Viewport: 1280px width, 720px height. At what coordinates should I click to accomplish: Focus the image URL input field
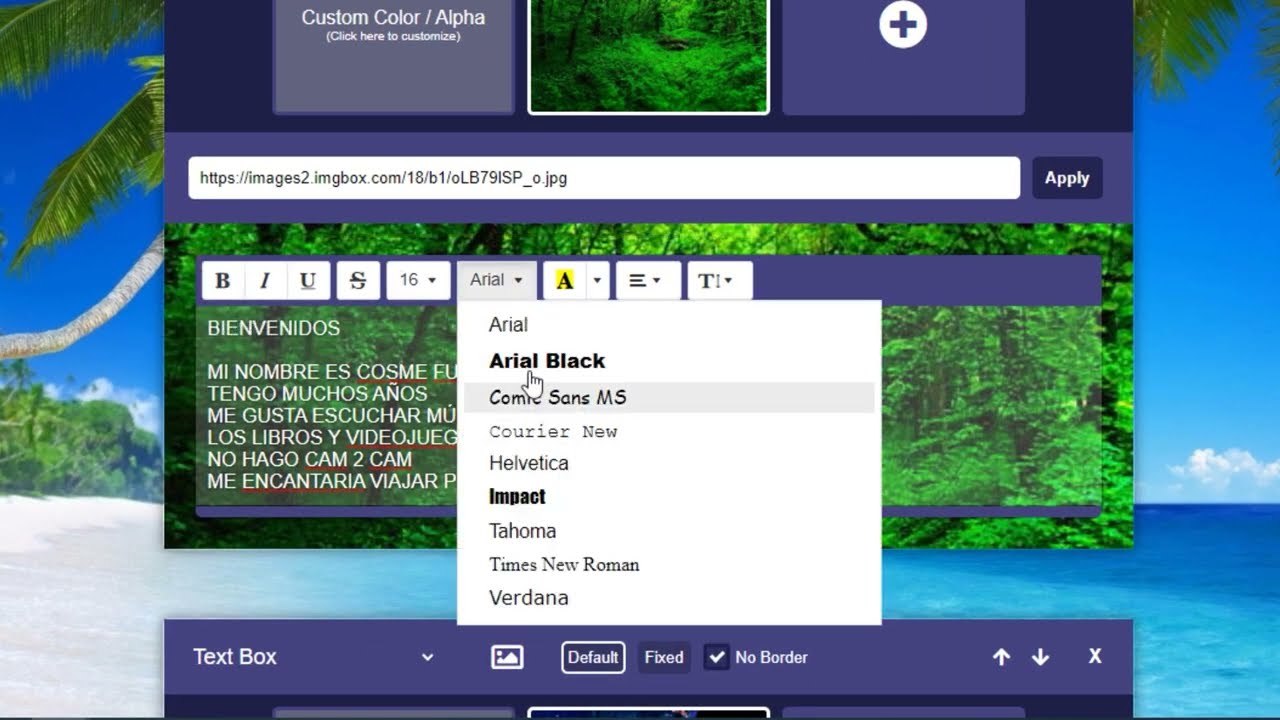pyautogui.click(x=604, y=178)
